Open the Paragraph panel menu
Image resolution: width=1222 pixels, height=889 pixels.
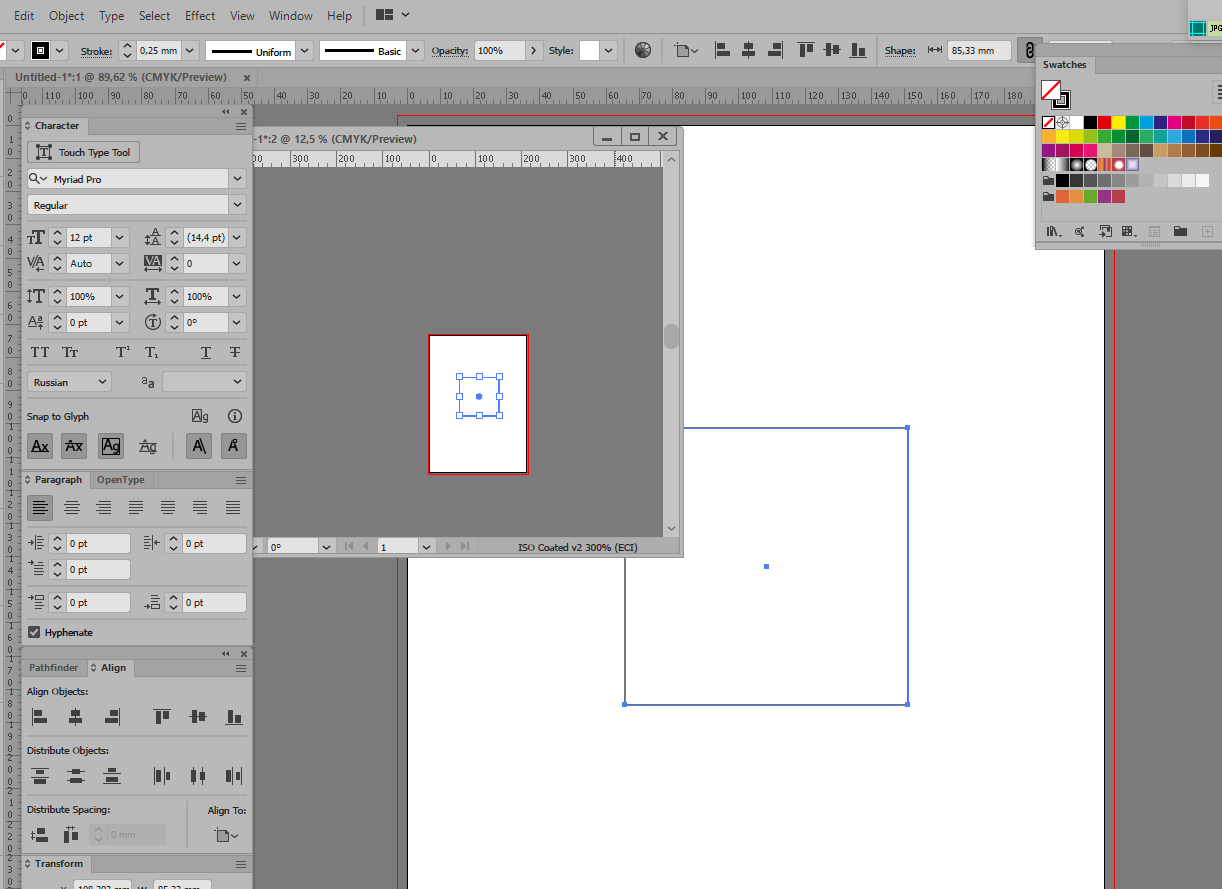pyautogui.click(x=241, y=480)
